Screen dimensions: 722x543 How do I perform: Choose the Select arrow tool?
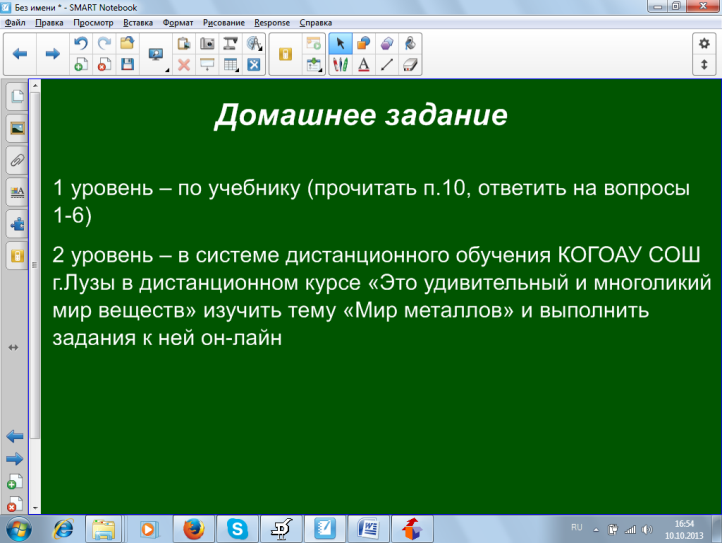[341, 44]
